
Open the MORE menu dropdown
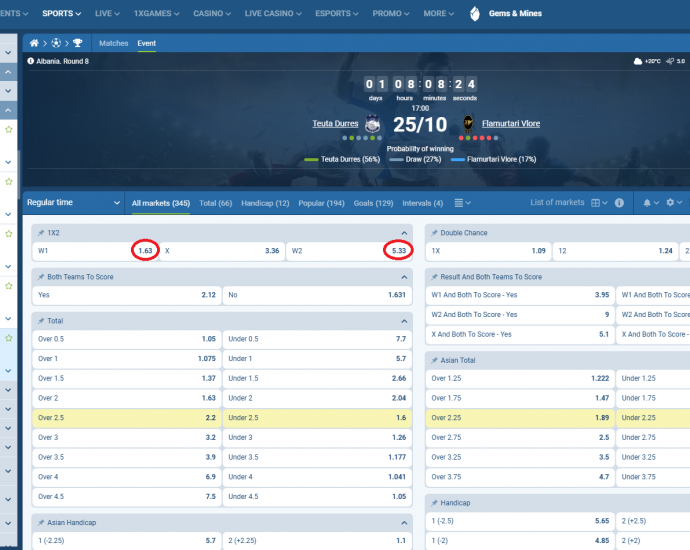(439, 14)
